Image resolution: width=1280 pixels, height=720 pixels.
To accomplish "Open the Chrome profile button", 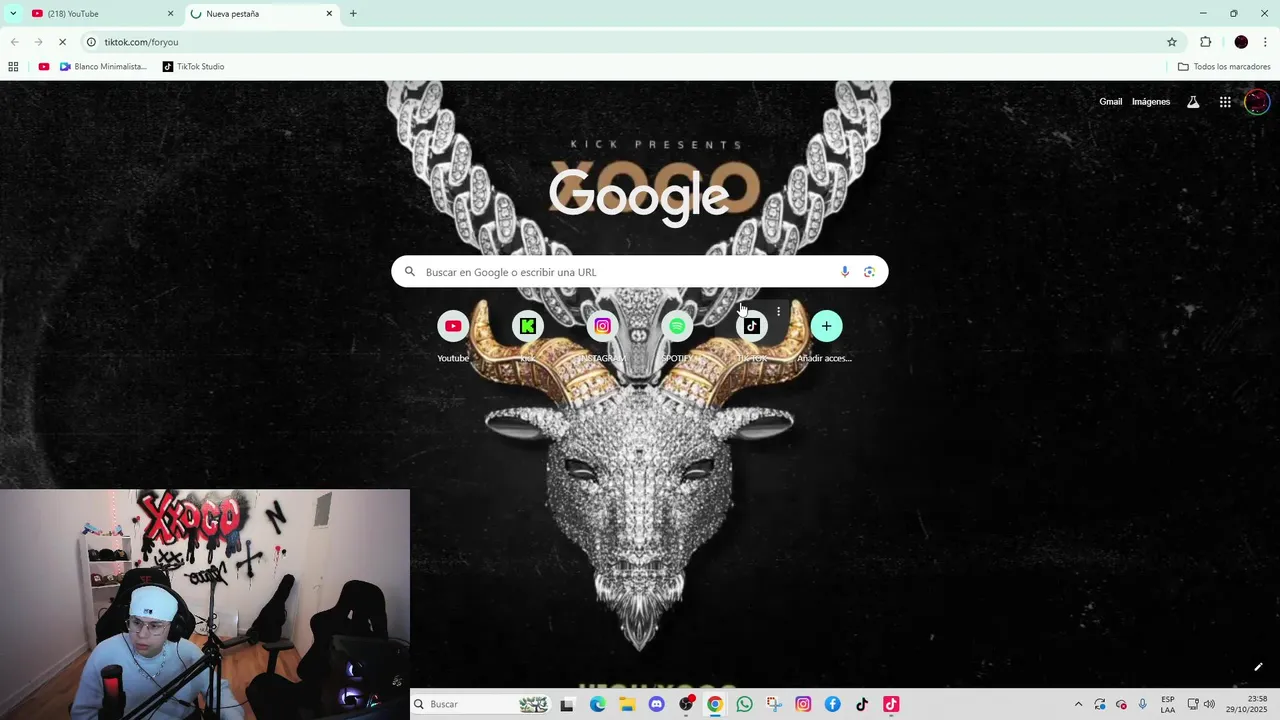I will coord(1241,42).
